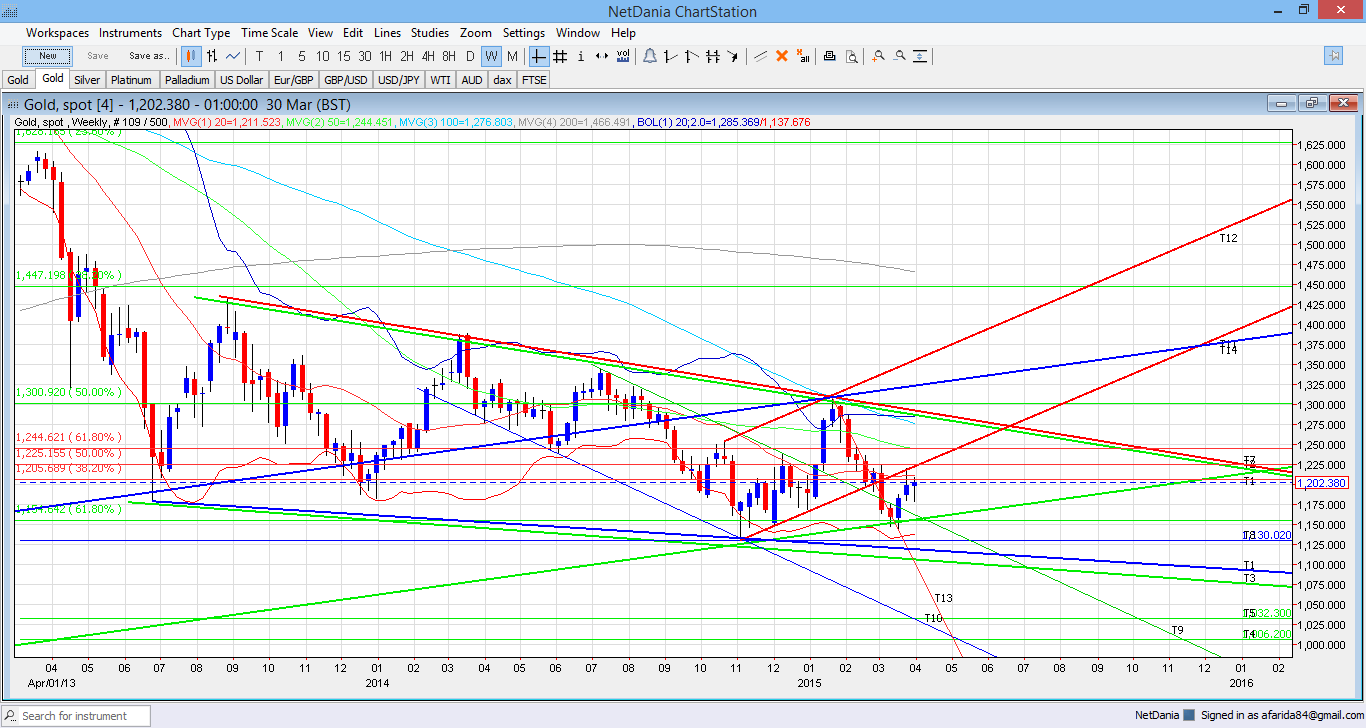Open the Chart Type menu

click(201, 33)
